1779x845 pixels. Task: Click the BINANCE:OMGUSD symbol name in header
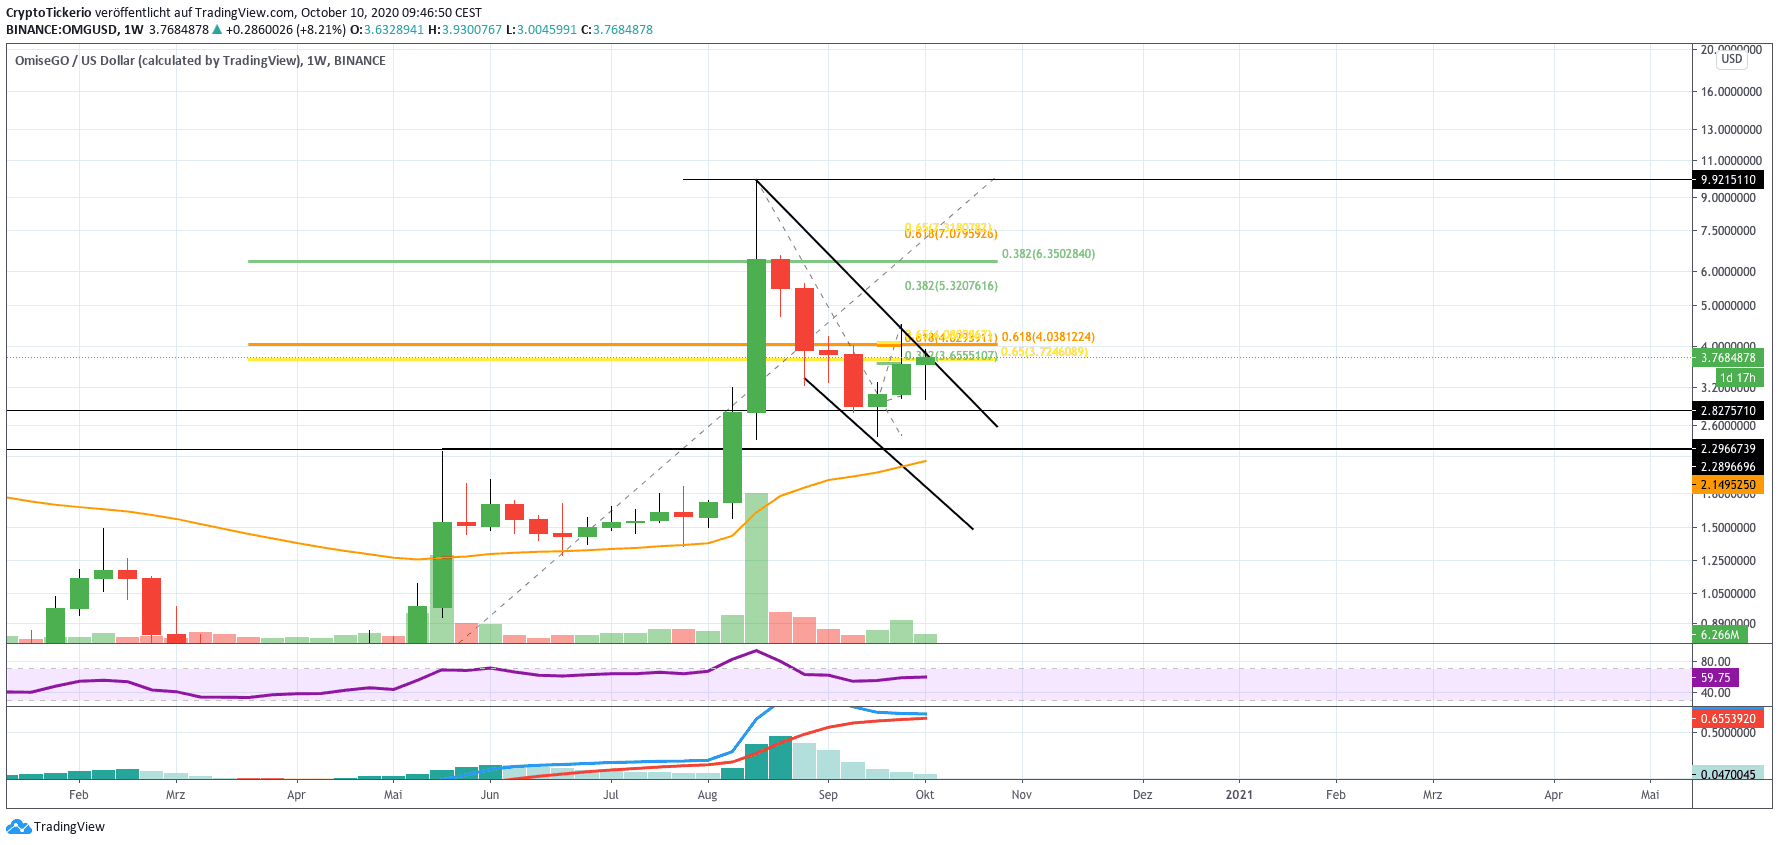tap(61, 30)
